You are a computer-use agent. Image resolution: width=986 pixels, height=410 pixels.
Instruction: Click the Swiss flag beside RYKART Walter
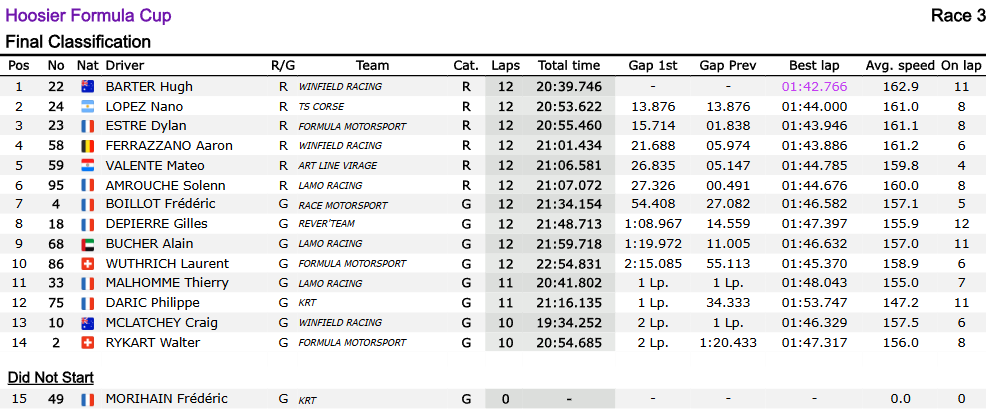tap(88, 343)
